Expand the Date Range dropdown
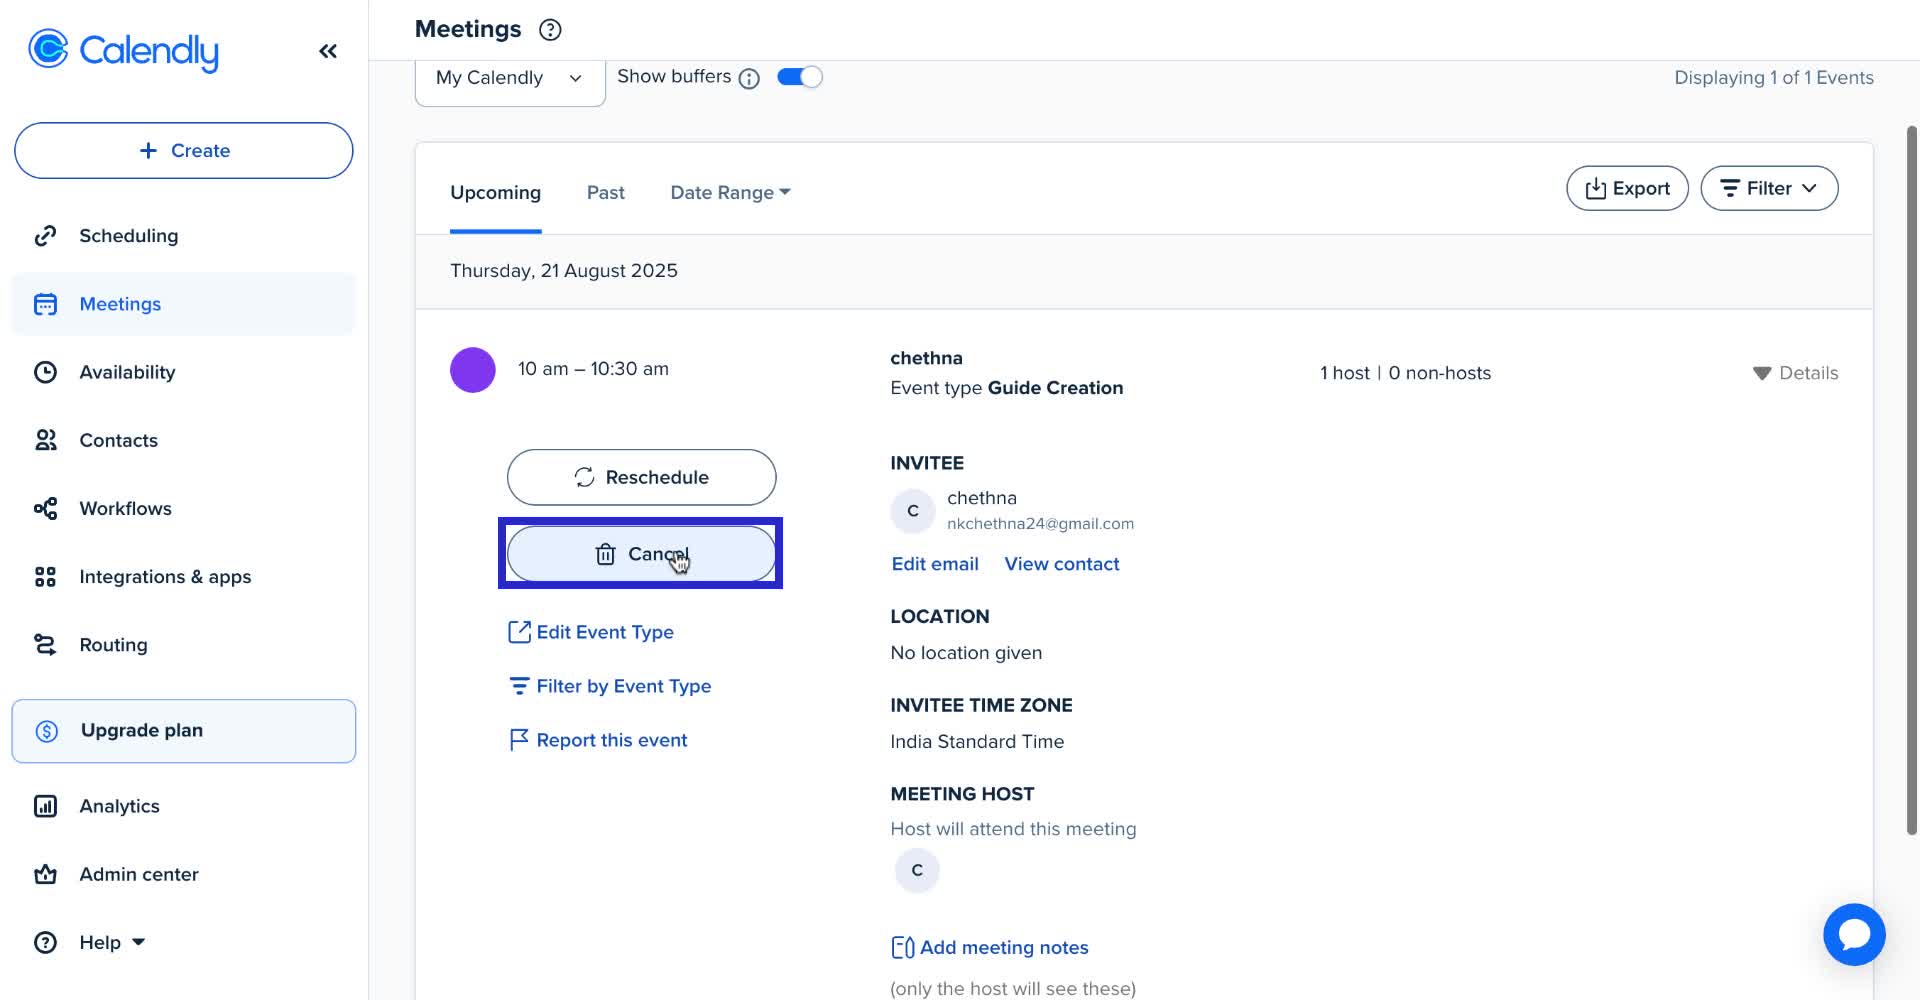This screenshot has width=1920, height=1000. click(730, 192)
